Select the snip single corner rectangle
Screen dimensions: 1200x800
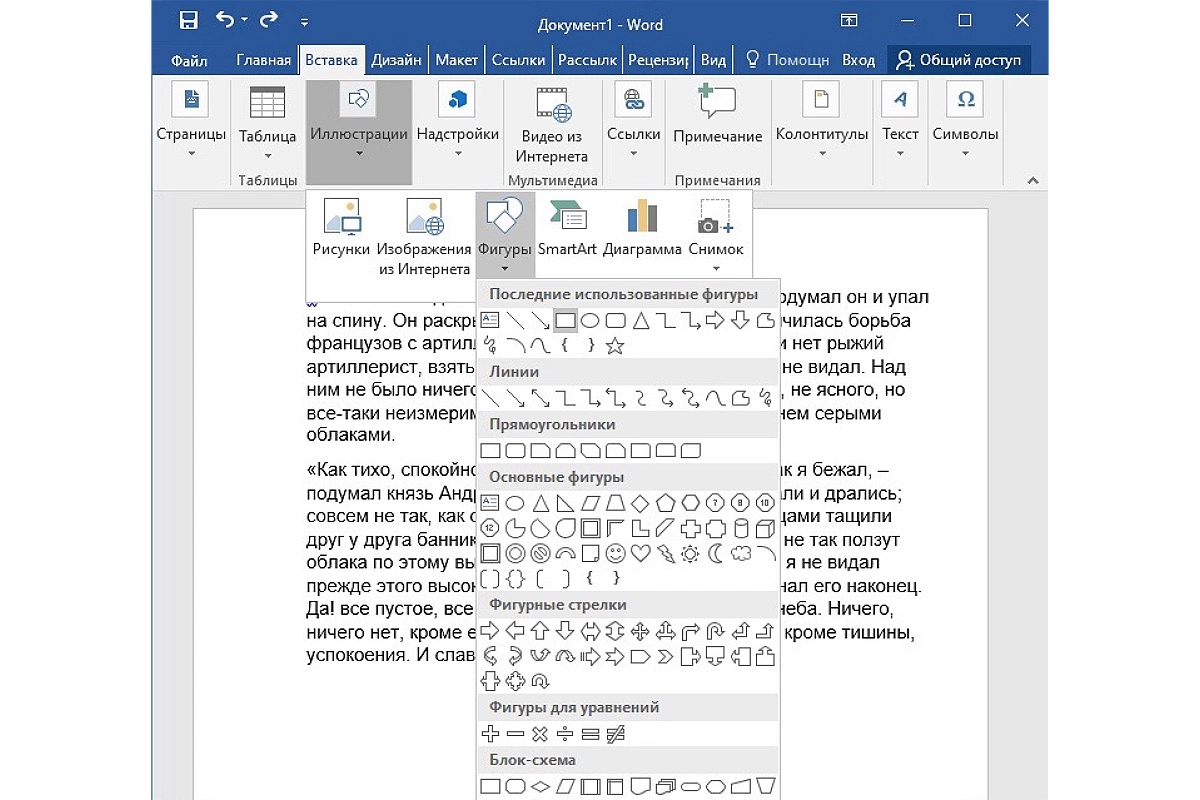(540, 450)
